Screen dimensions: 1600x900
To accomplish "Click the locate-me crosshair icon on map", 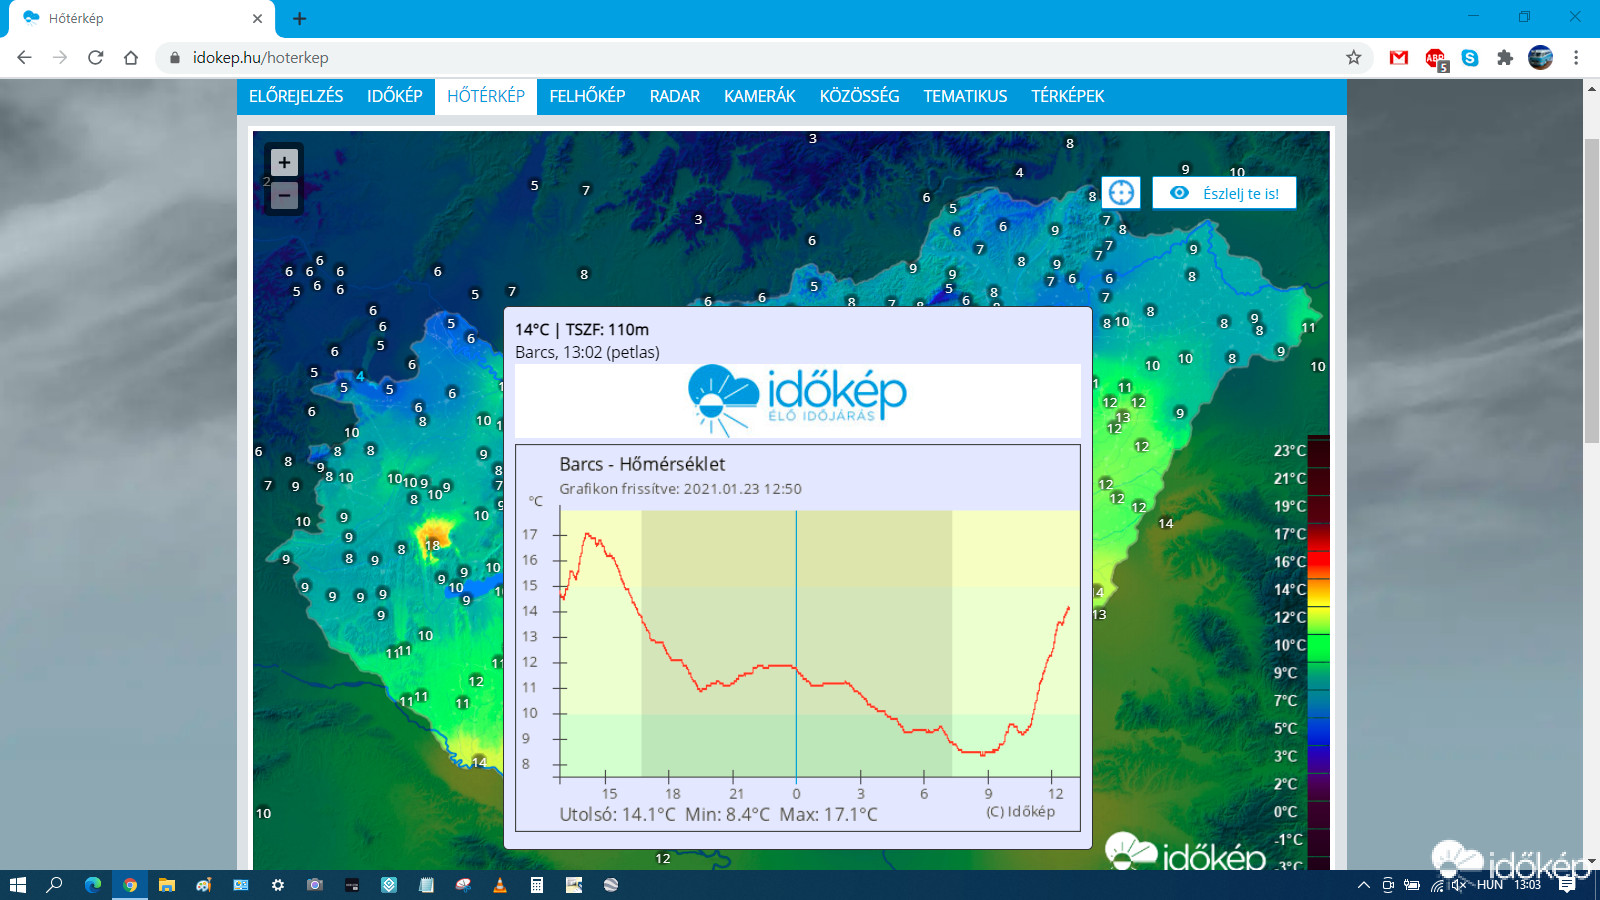I will click(1121, 193).
